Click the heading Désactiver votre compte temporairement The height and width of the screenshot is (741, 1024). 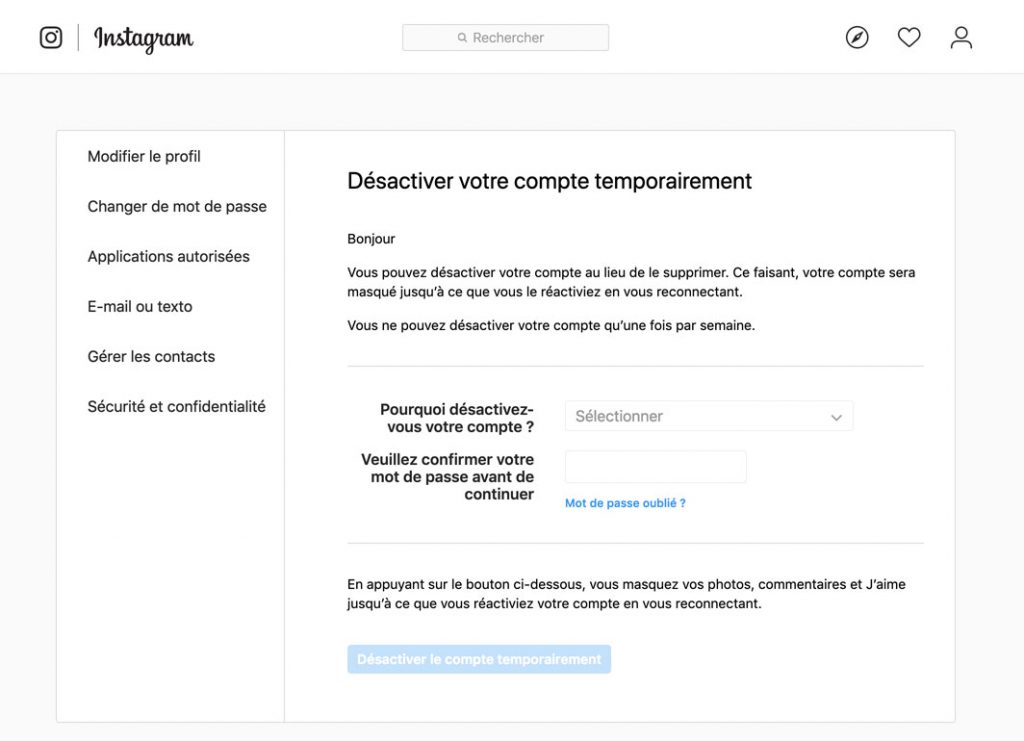(x=549, y=181)
